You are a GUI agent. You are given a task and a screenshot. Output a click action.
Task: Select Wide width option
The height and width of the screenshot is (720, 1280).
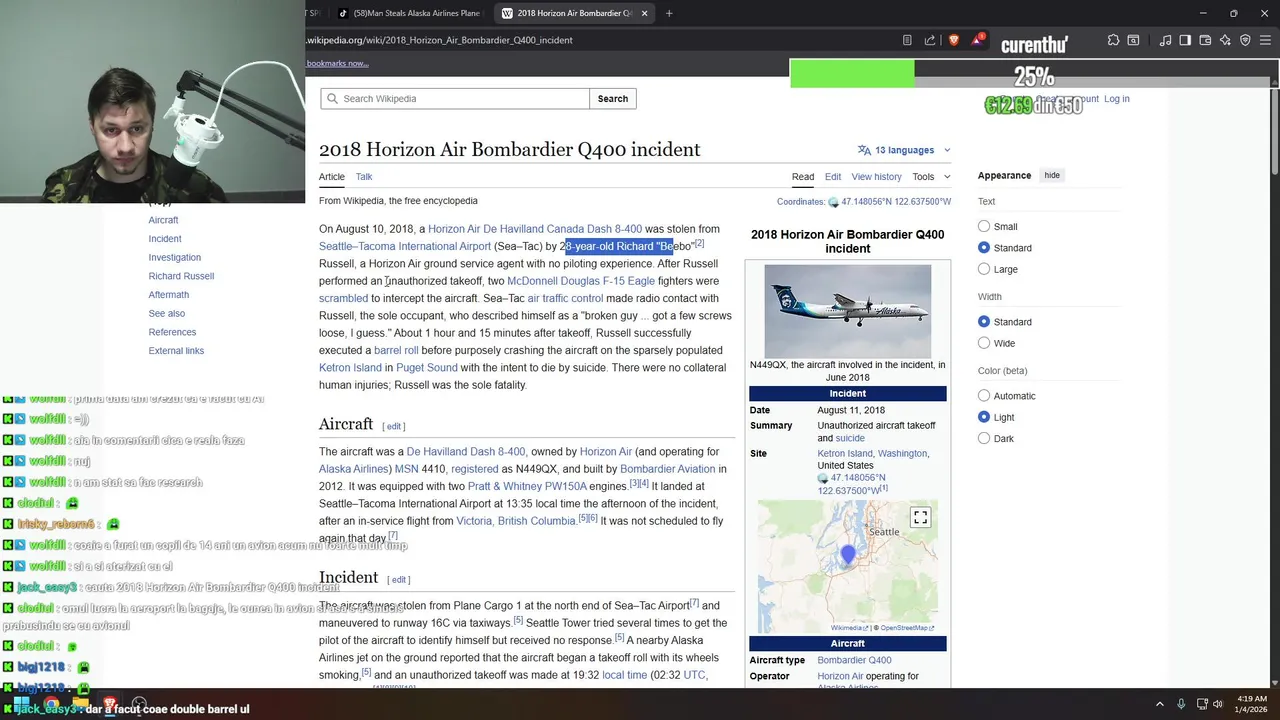point(984,343)
